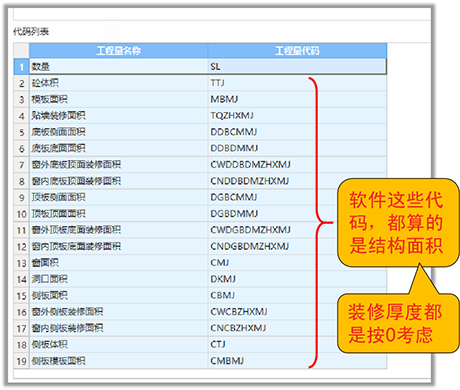
Task: Select the 窗内底板顶面装修面积 name cell
Action: [119, 181]
